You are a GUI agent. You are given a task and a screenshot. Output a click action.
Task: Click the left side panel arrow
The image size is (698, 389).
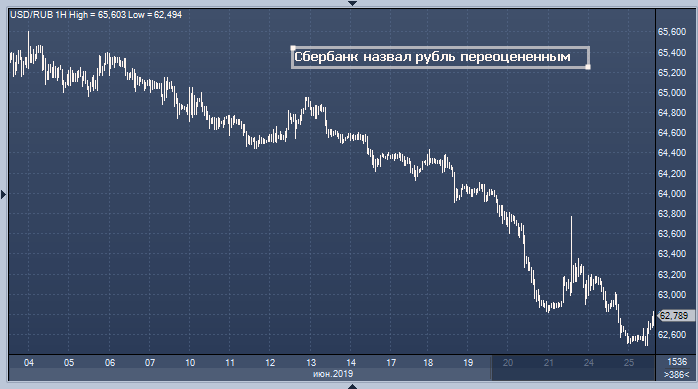coord(4,194)
